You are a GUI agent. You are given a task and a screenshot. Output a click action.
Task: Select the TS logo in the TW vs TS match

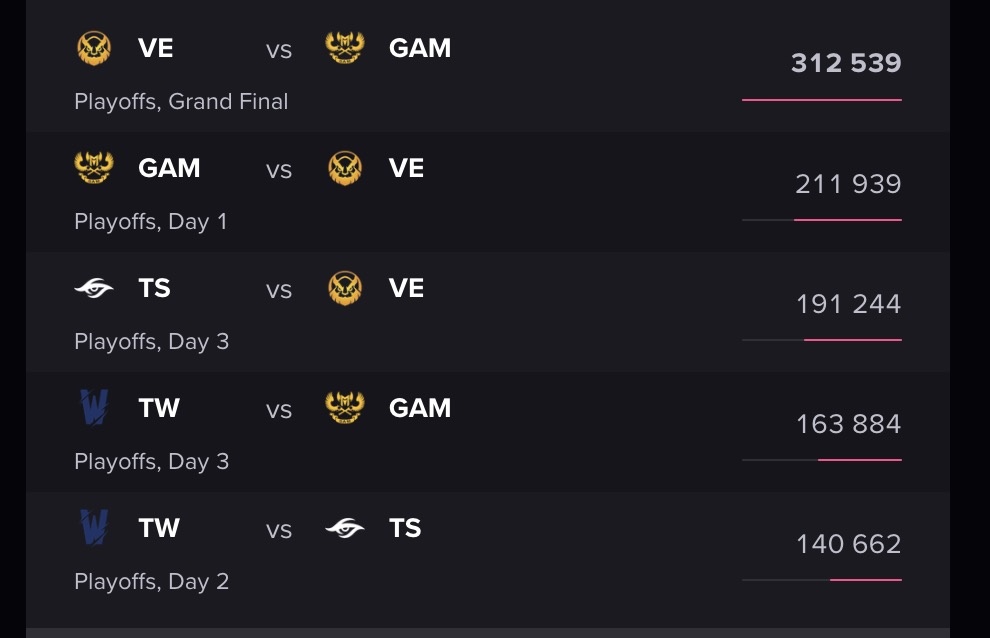click(345, 528)
